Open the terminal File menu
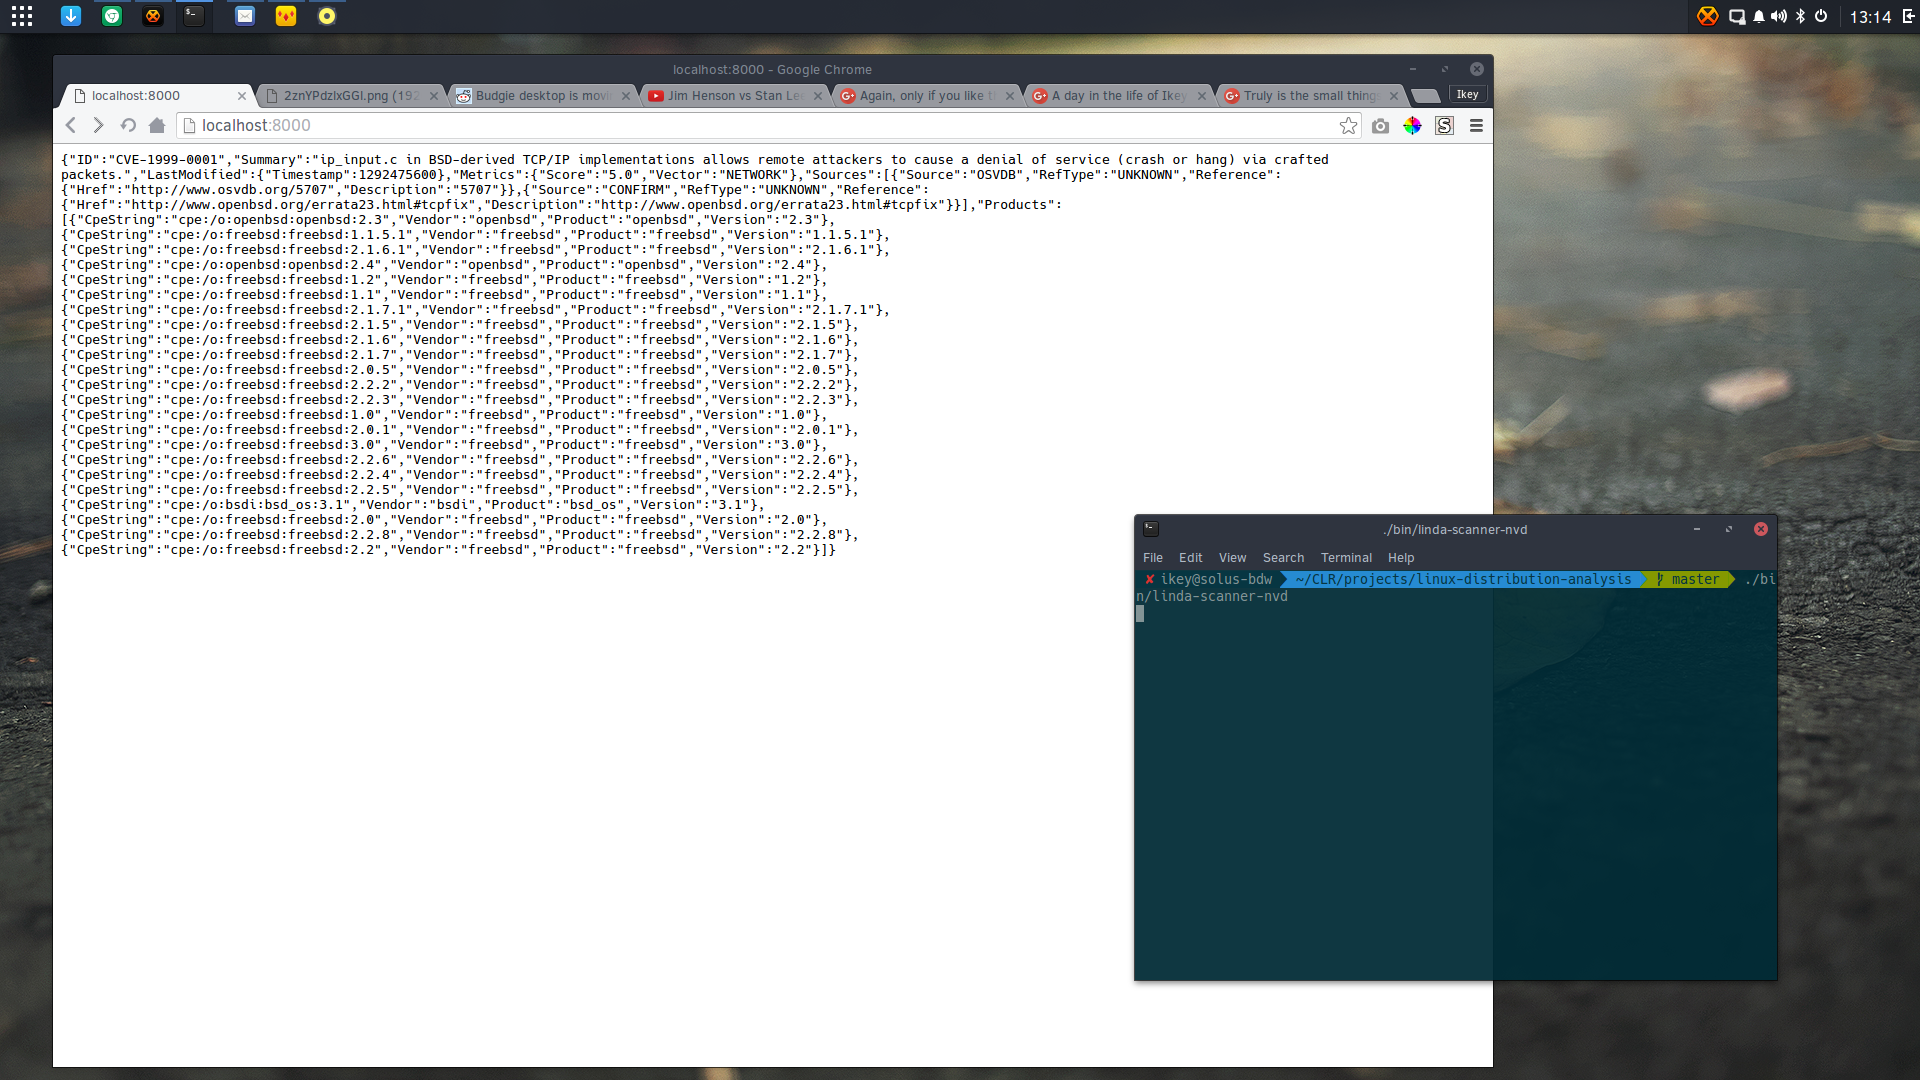The width and height of the screenshot is (1920, 1080). [x=1152, y=558]
